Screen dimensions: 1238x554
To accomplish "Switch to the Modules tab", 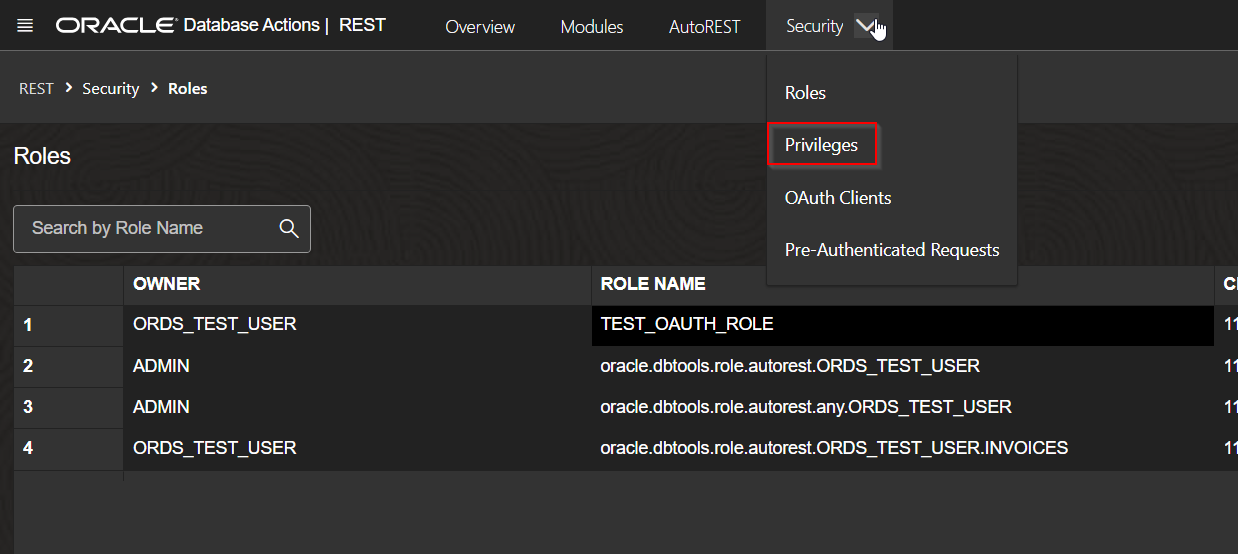I will tap(591, 27).
